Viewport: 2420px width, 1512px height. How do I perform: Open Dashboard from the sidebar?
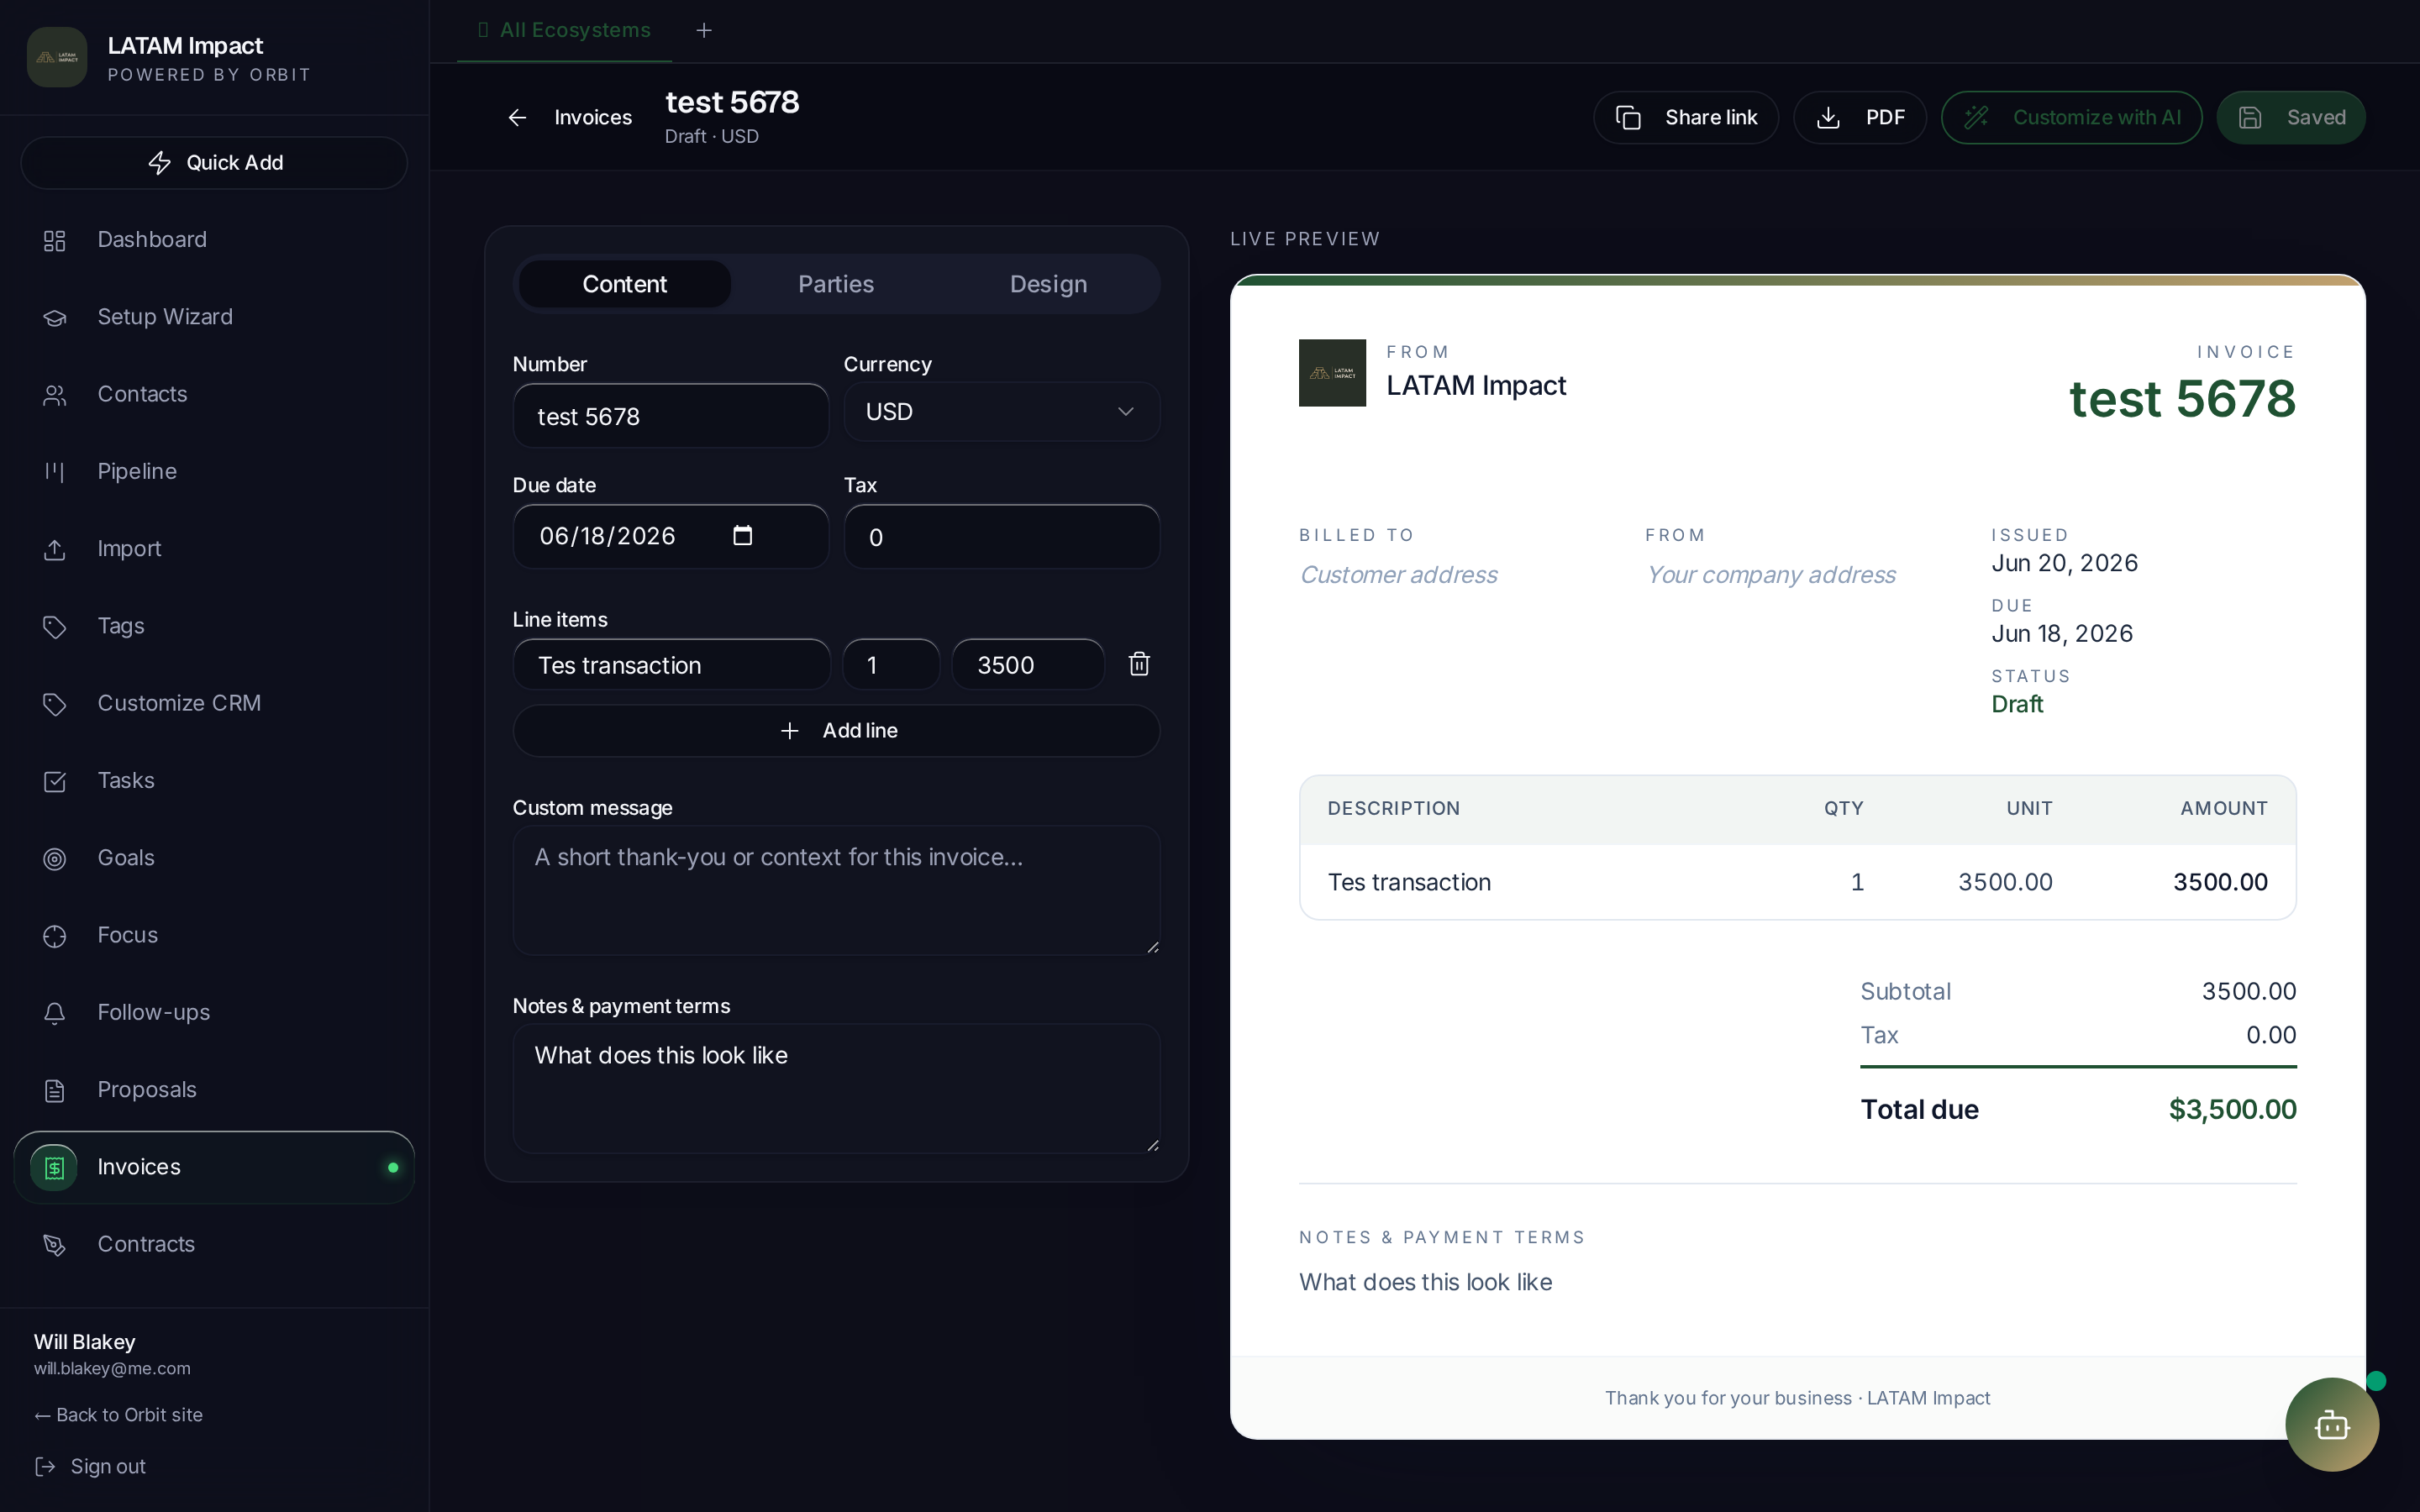click(x=214, y=240)
